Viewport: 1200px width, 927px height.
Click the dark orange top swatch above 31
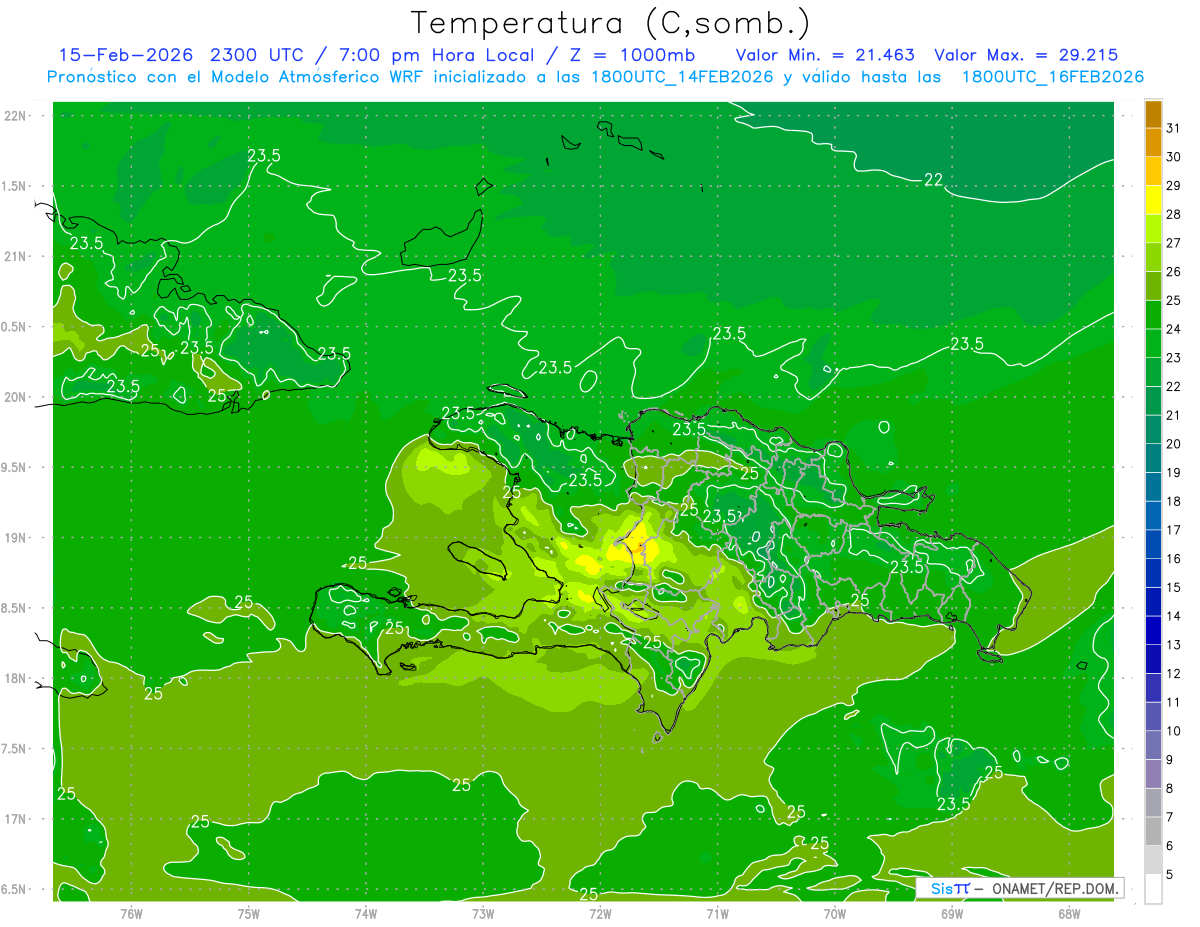pos(1153,115)
